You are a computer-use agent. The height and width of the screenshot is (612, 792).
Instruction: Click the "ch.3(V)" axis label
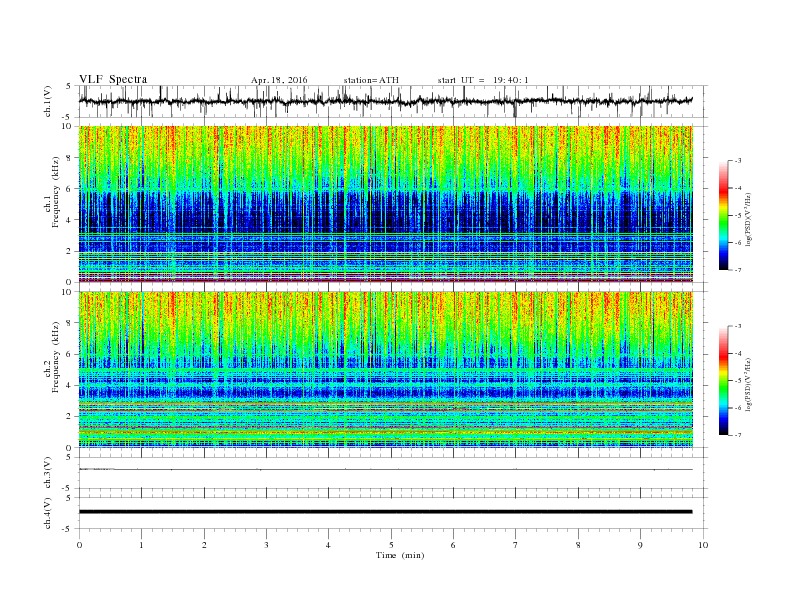tap(48, 472)
